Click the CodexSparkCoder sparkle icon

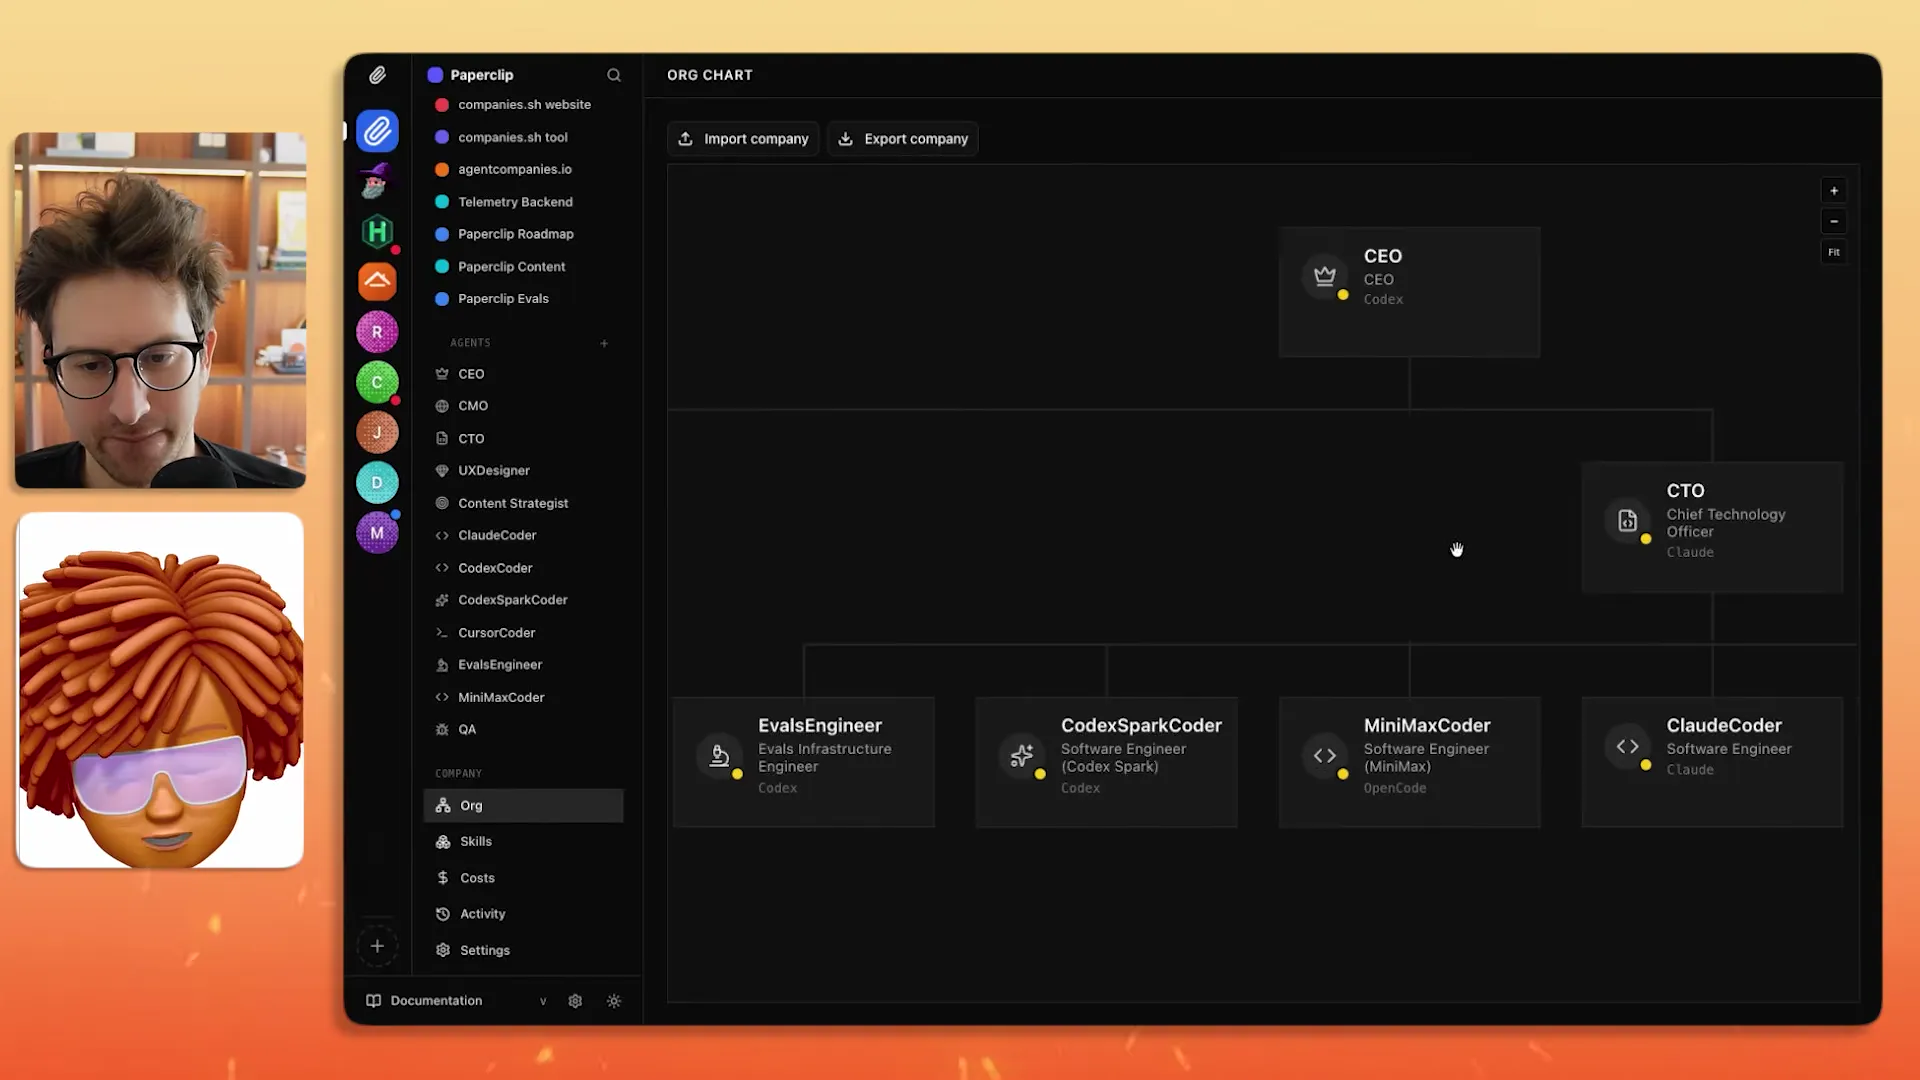tap(443, 600)
